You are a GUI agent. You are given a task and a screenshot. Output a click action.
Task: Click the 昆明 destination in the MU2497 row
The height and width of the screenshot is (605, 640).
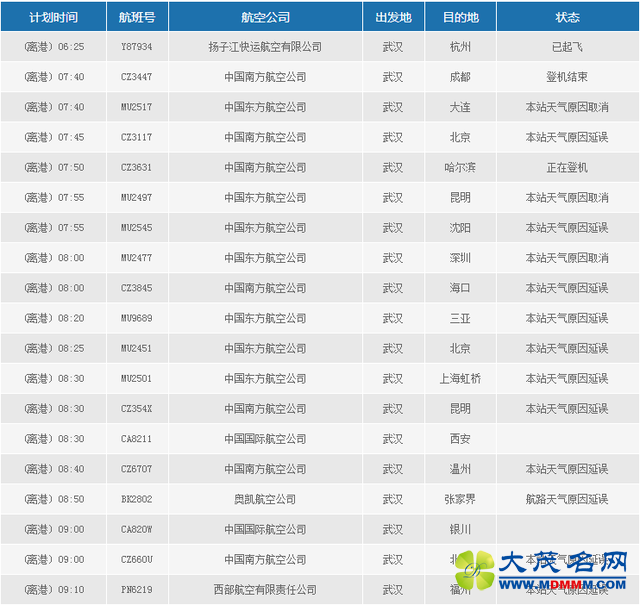[460, 198]
